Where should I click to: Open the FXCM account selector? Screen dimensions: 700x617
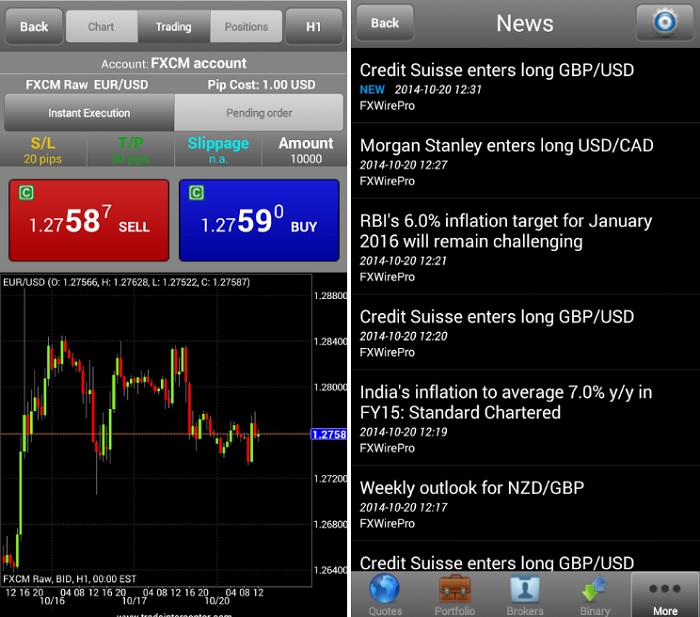coord(174,63)
